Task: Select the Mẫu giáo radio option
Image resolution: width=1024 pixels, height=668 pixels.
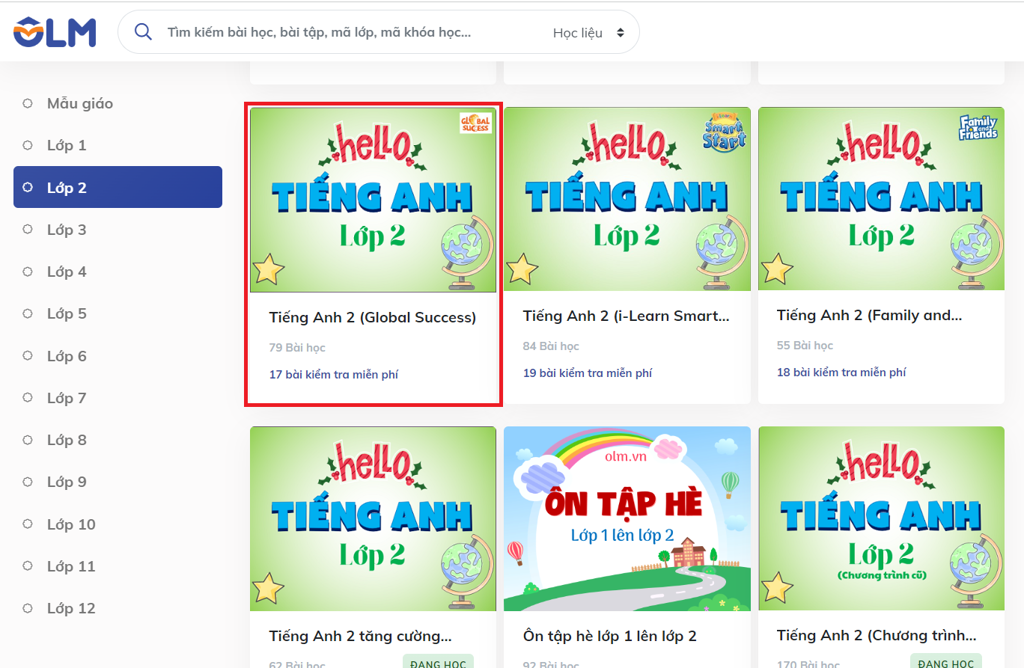Action: (x=27, y=103)
